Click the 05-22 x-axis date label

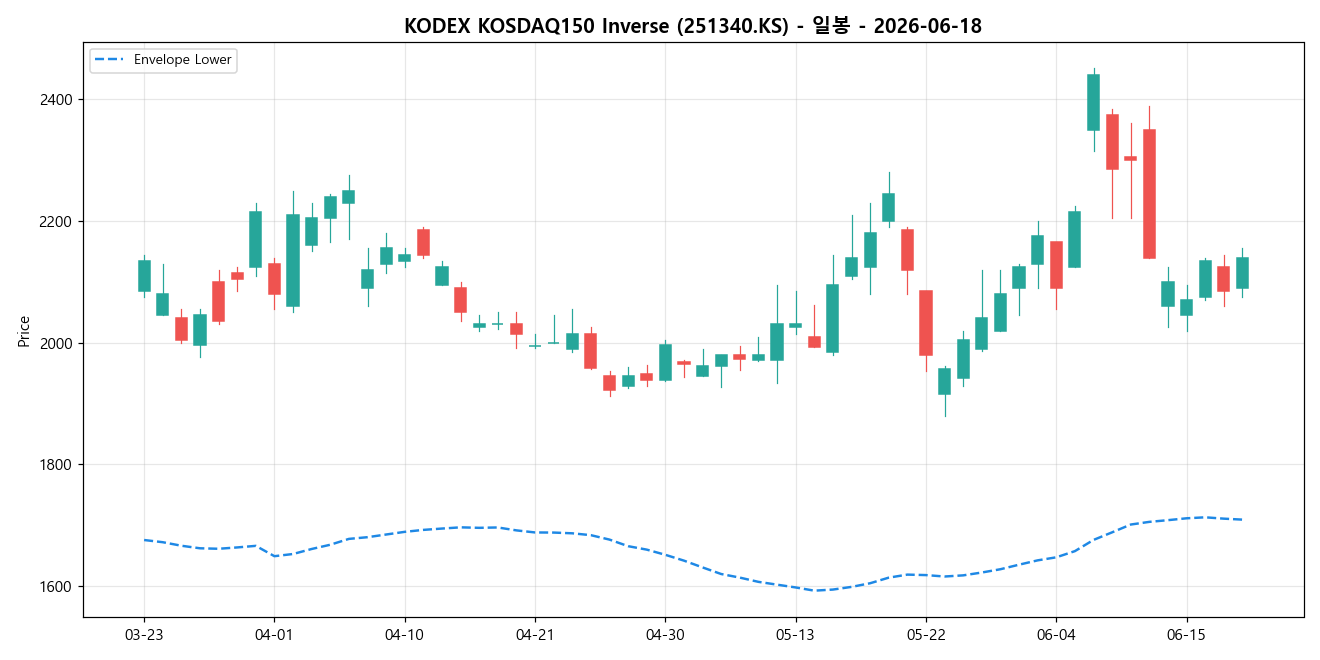(926, 634)
